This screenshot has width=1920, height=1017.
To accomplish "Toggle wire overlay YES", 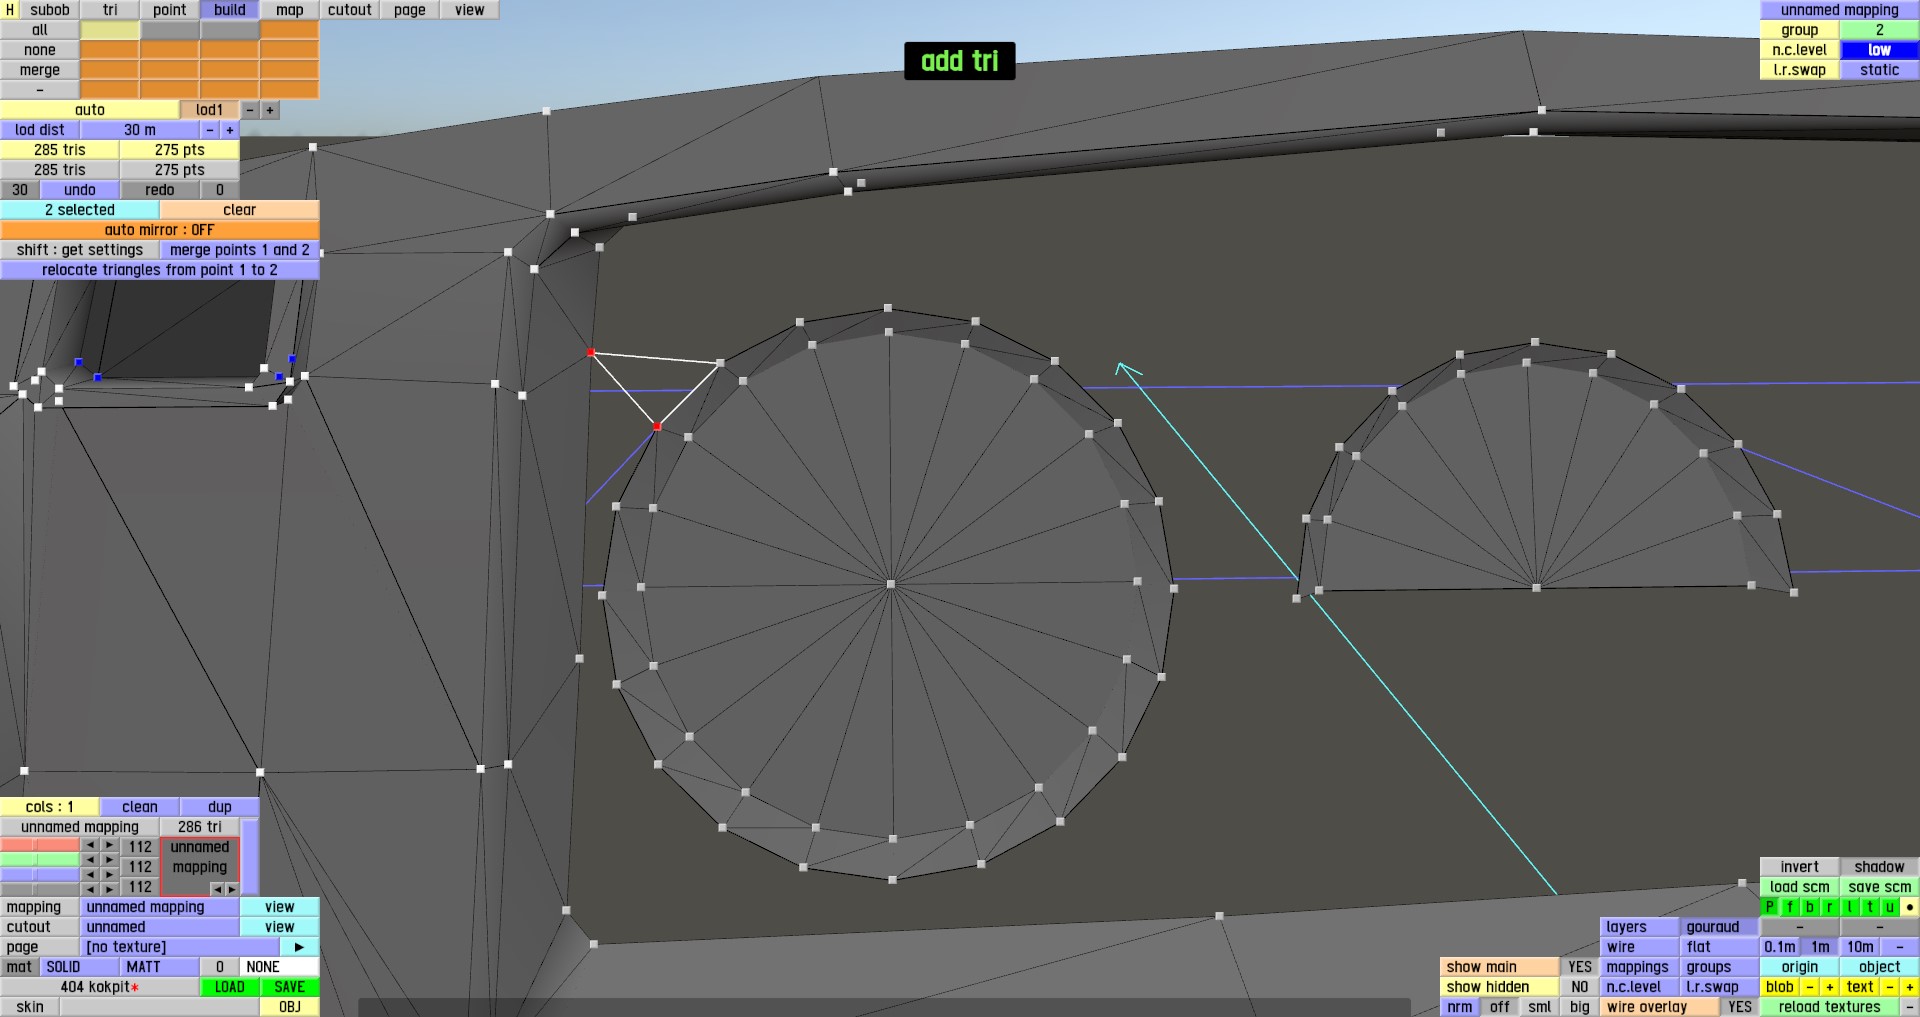I will [x=1740, y=1007].
